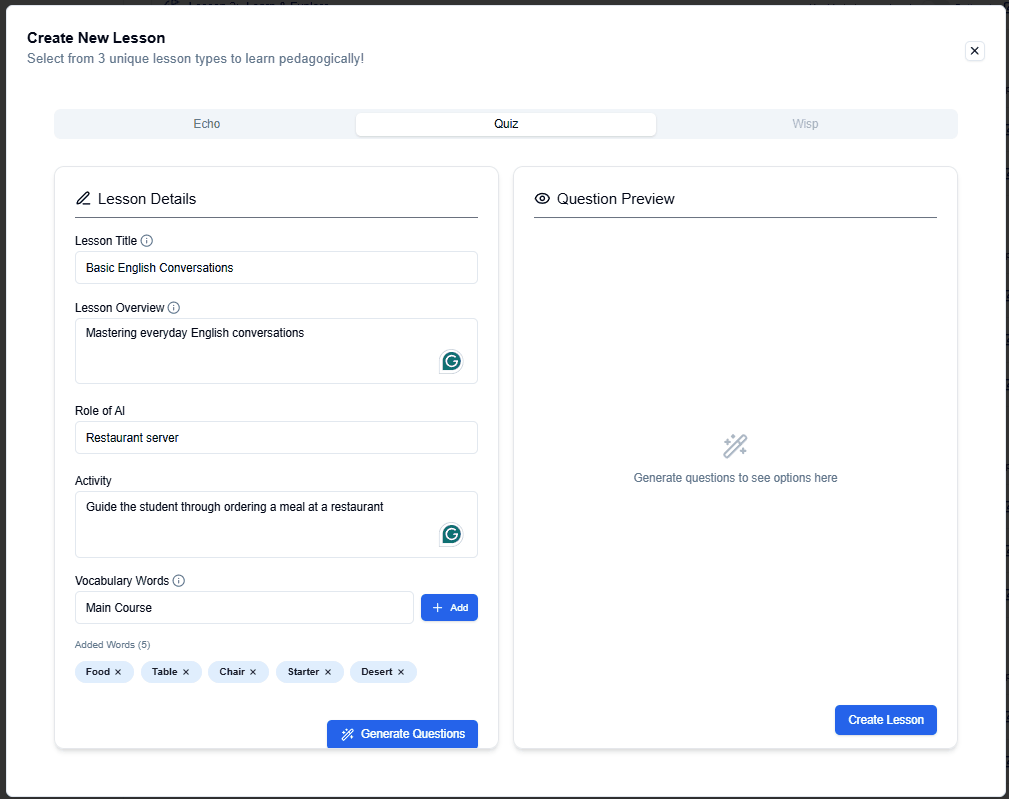Remove the Table vocabulary word tag
Viewport: 1009px width, 799px height.
pyautogui.click(x=186, y=672)
